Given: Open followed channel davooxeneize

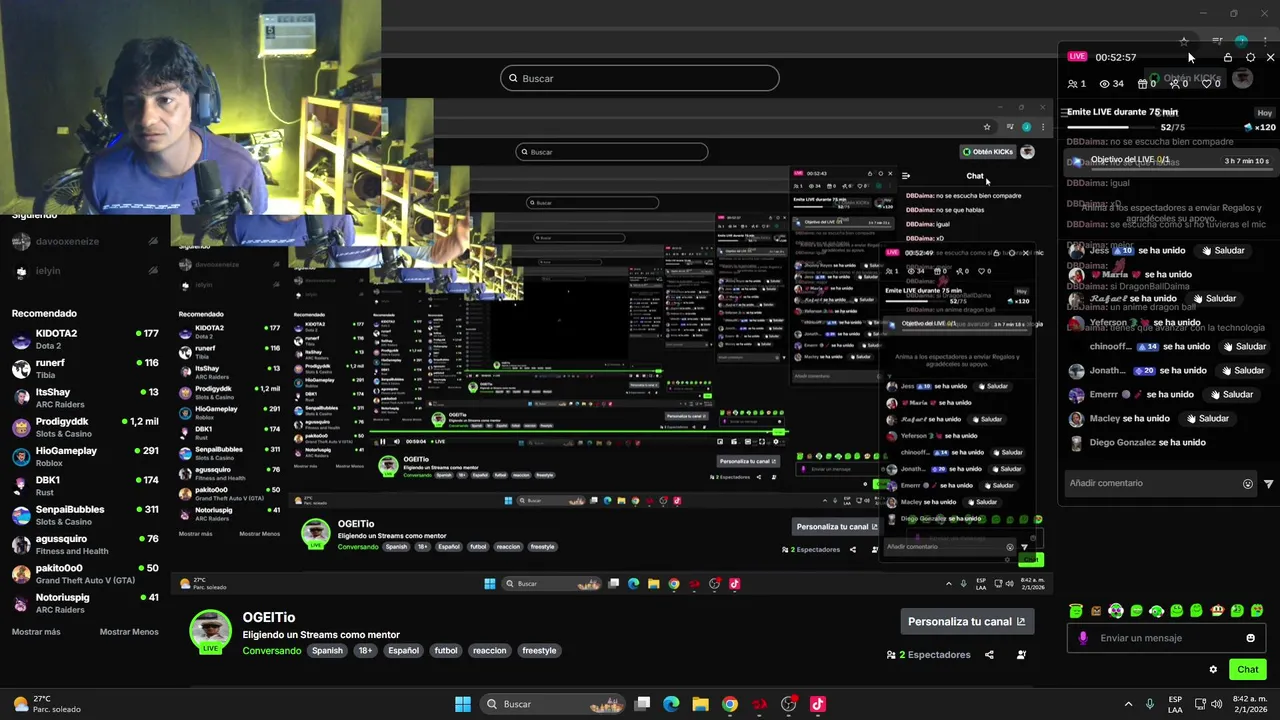Looking at the screenshot, I should tap(85, 241).
